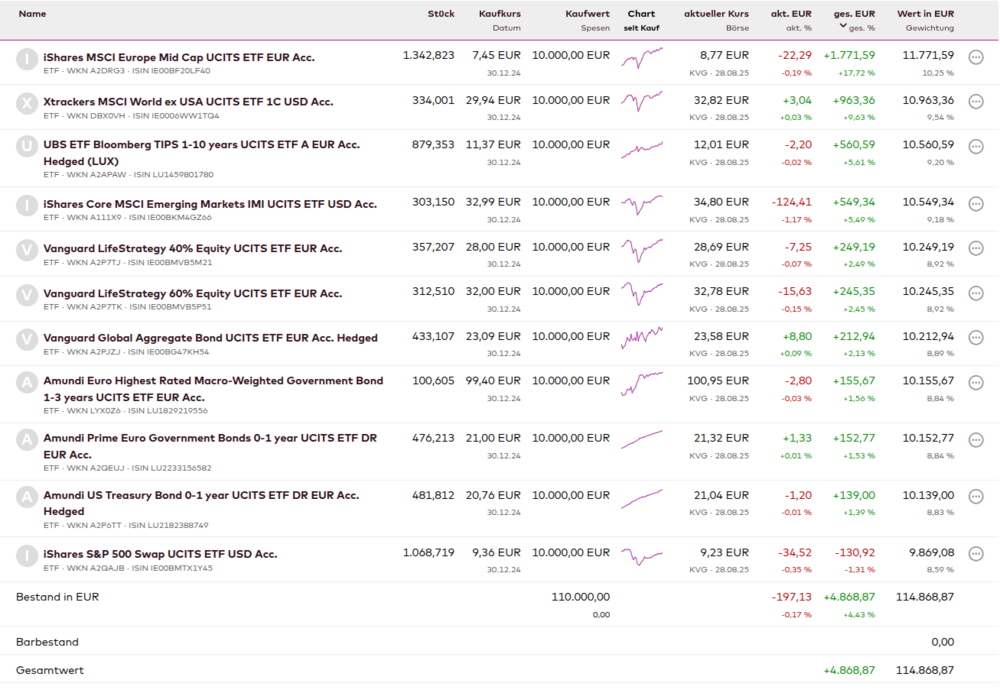1000x693 pixels.
Task: Click the daily loss -124,41 for Emerging Markets
Action: click(791, 202)
